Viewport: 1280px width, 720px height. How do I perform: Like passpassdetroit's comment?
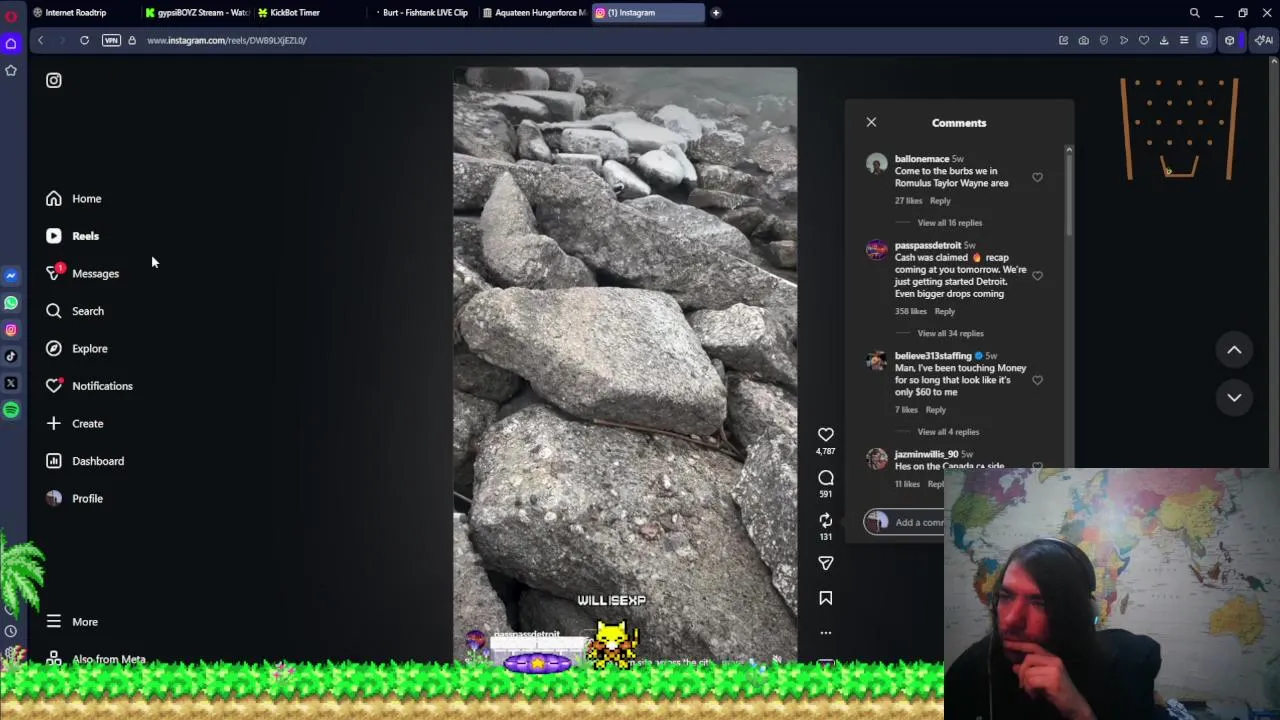coord(1037,275)
